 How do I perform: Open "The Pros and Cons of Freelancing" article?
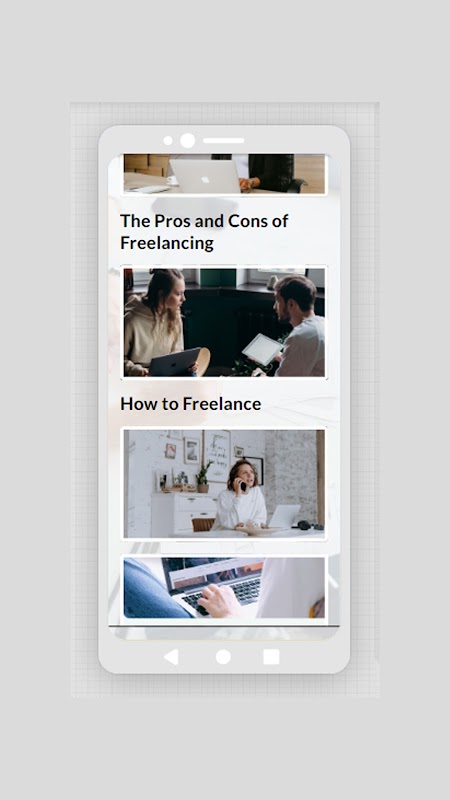(x=204, y=232)
